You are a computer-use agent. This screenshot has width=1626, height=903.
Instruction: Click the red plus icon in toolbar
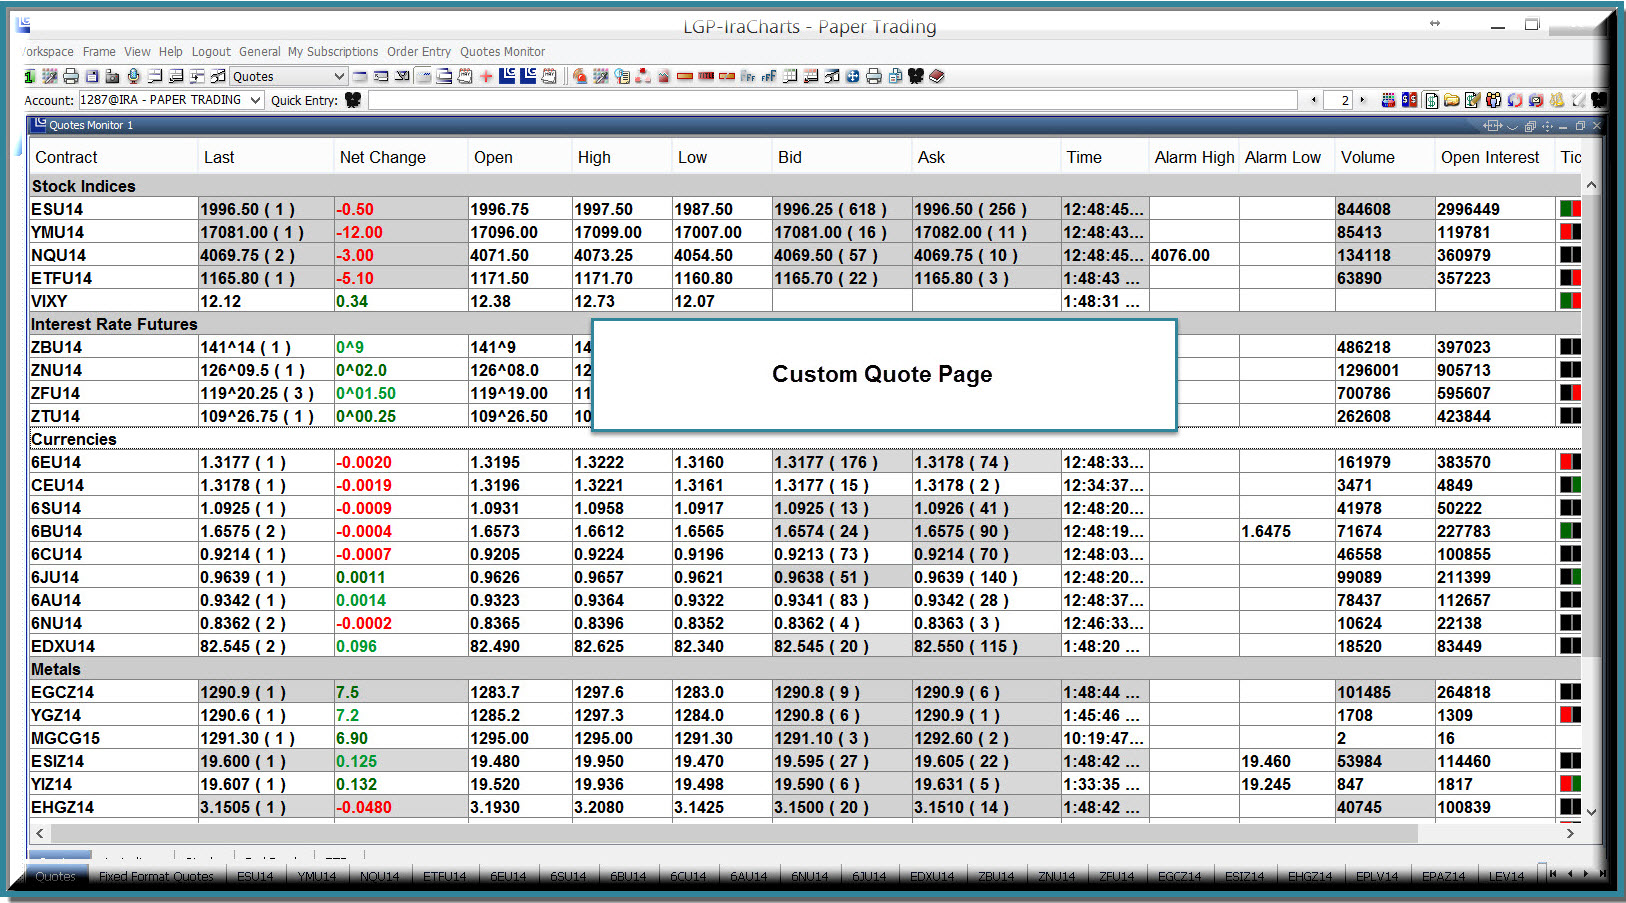point(485,76)
